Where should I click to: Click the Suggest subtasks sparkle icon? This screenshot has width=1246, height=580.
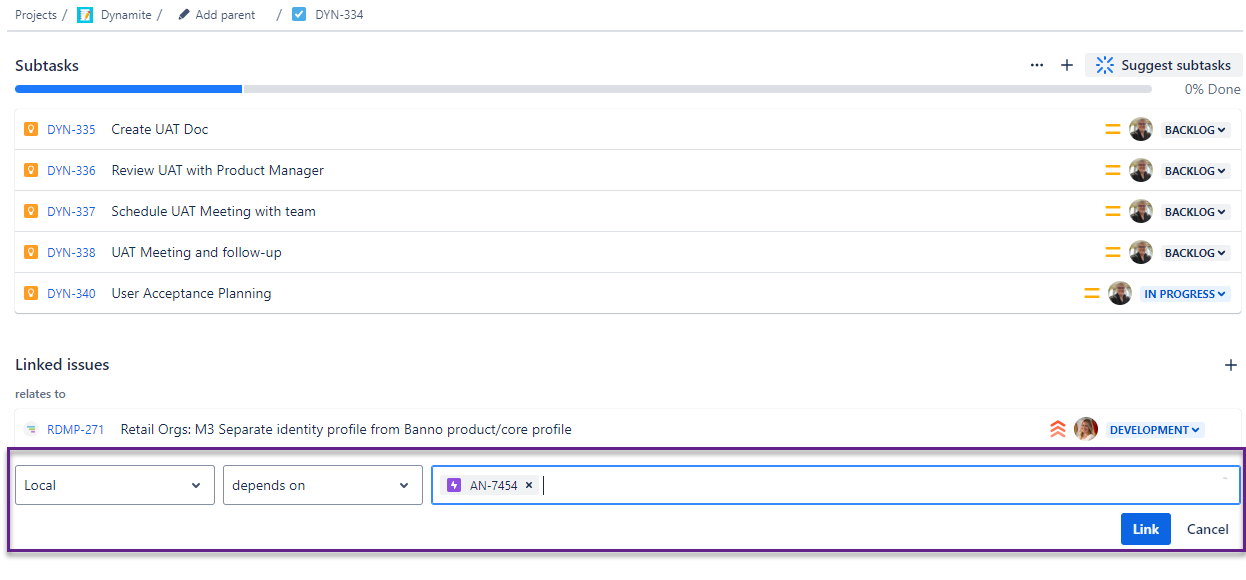click(1105, 64)
